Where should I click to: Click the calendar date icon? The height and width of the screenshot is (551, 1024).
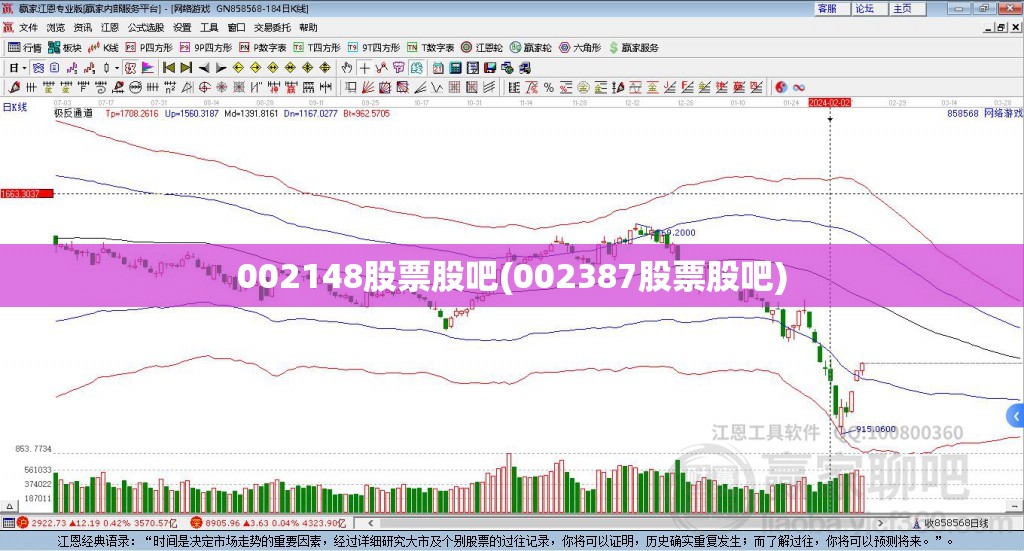click(438, 68)
